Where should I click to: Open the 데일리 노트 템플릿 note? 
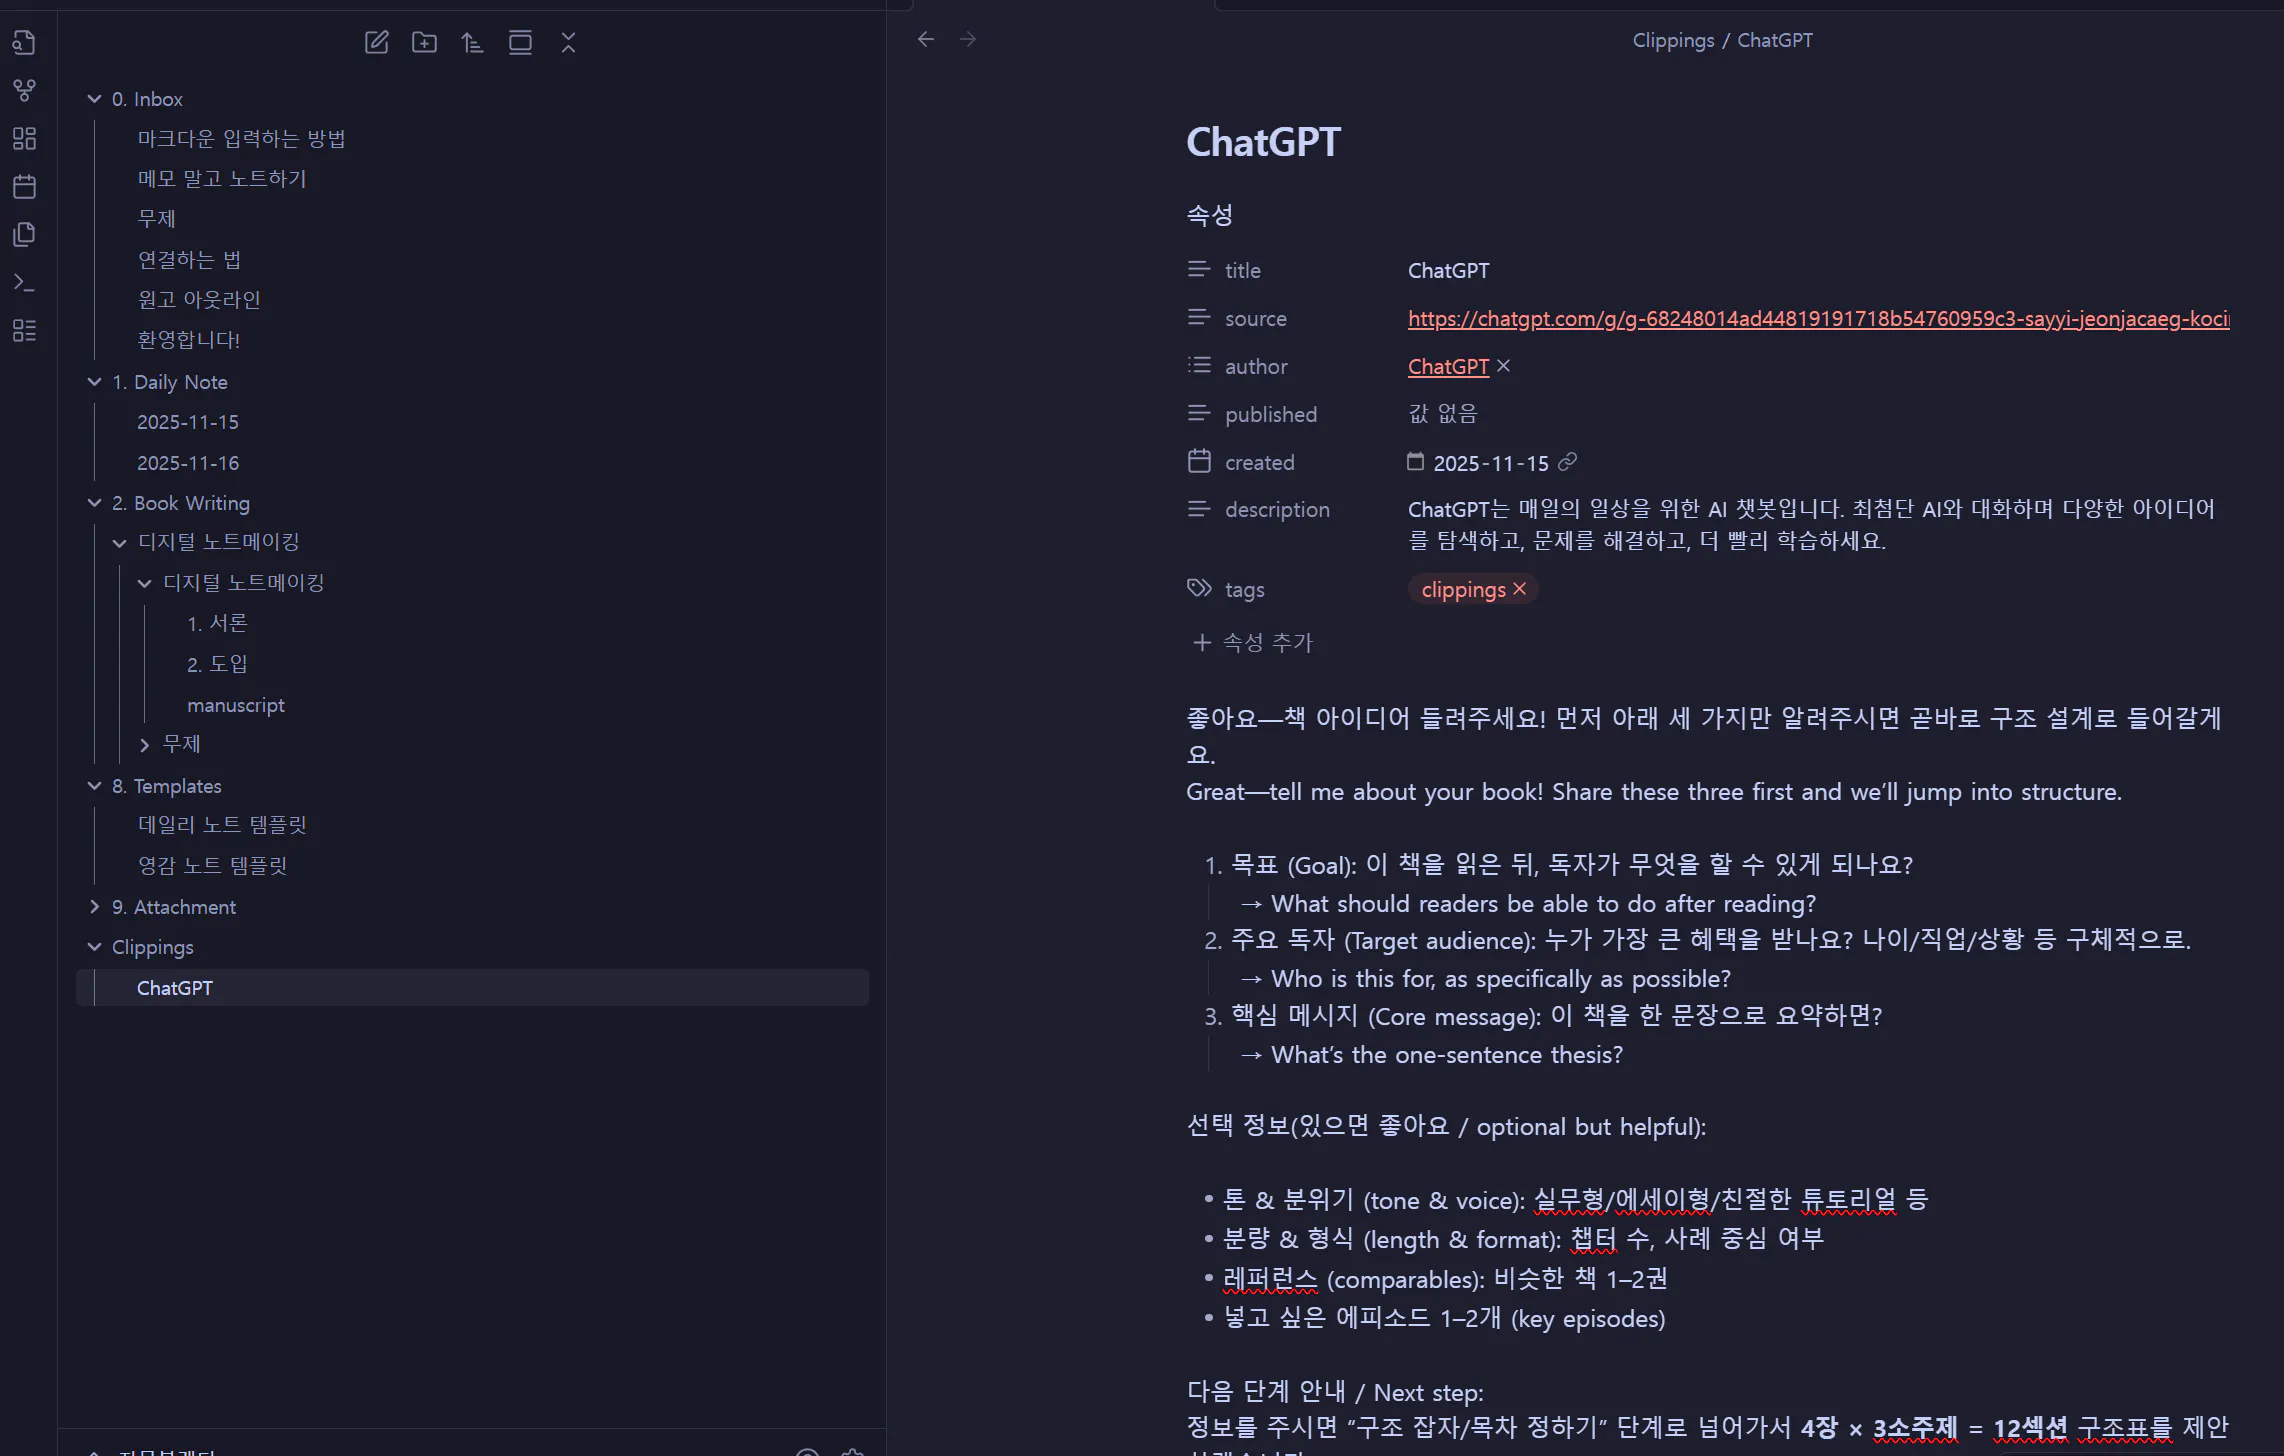(x=222, y=825)
